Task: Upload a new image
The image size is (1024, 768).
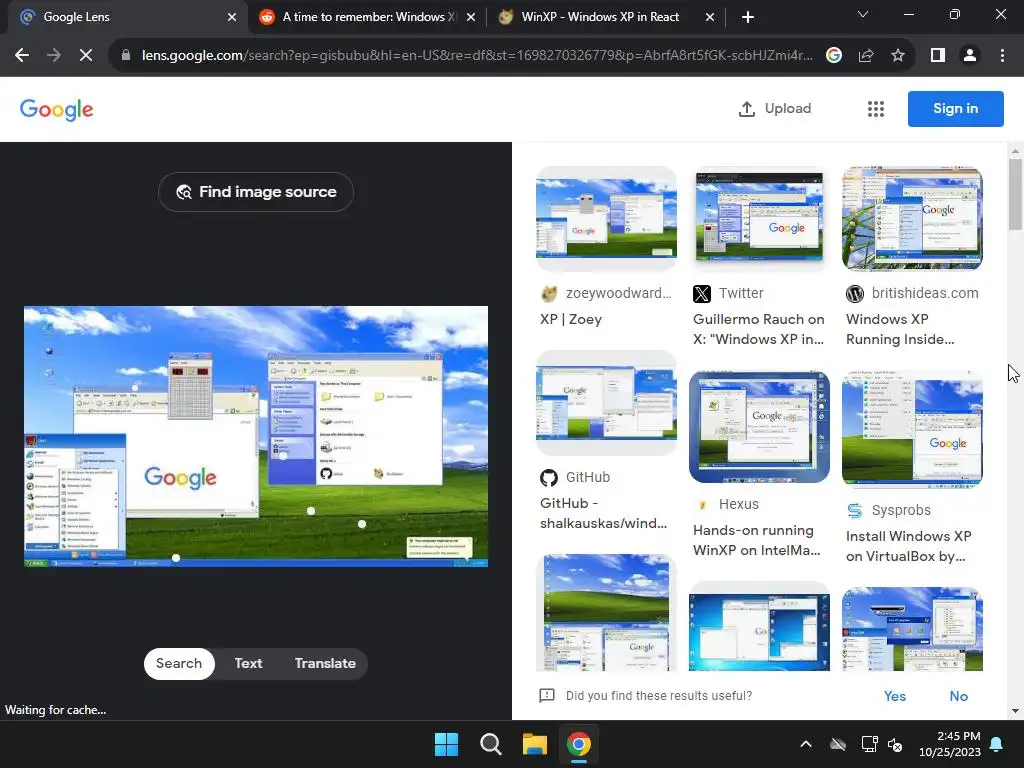Action: (x=775, y=109)
